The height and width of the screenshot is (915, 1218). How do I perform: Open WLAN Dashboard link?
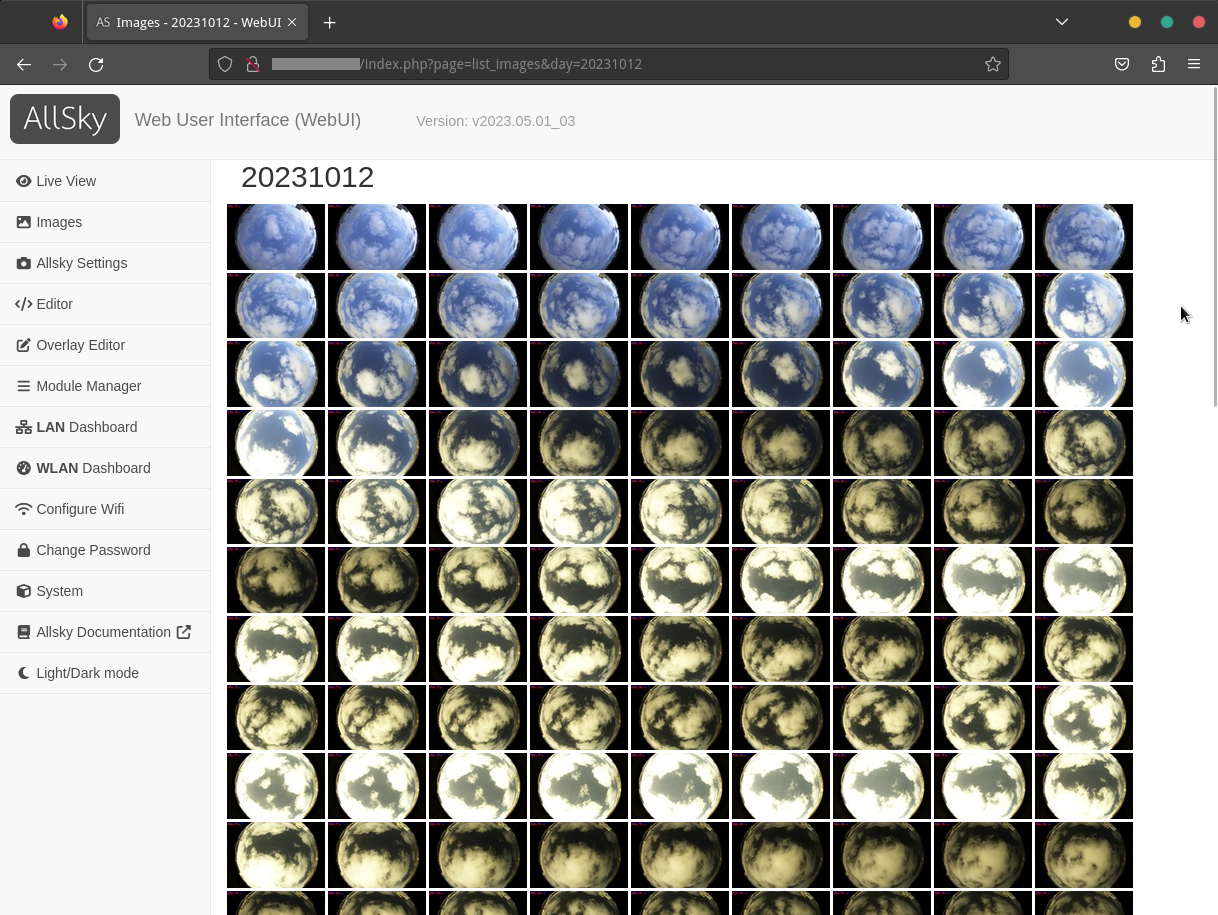coord(105,468)
